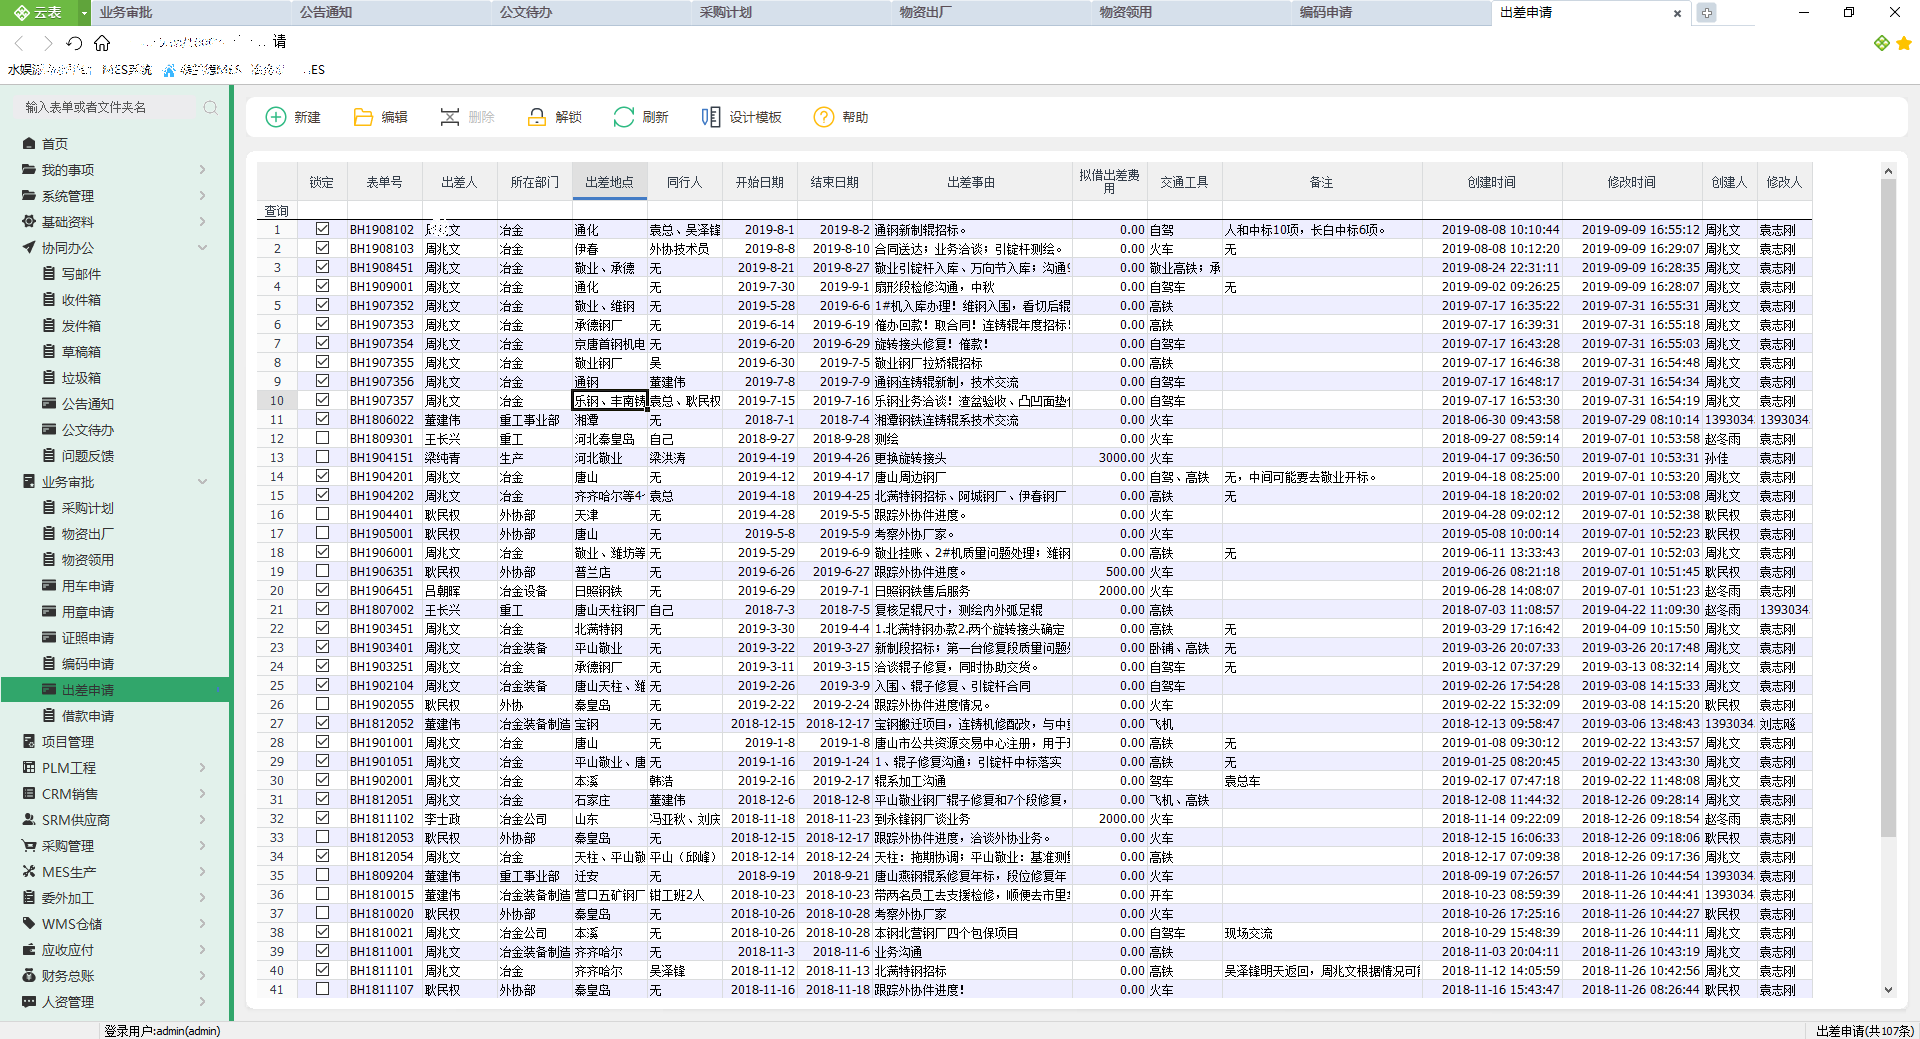The height and width of the screenshot is (1039, 1920).
Task: Click the 刷新 refresh icon
Action: 624,117
